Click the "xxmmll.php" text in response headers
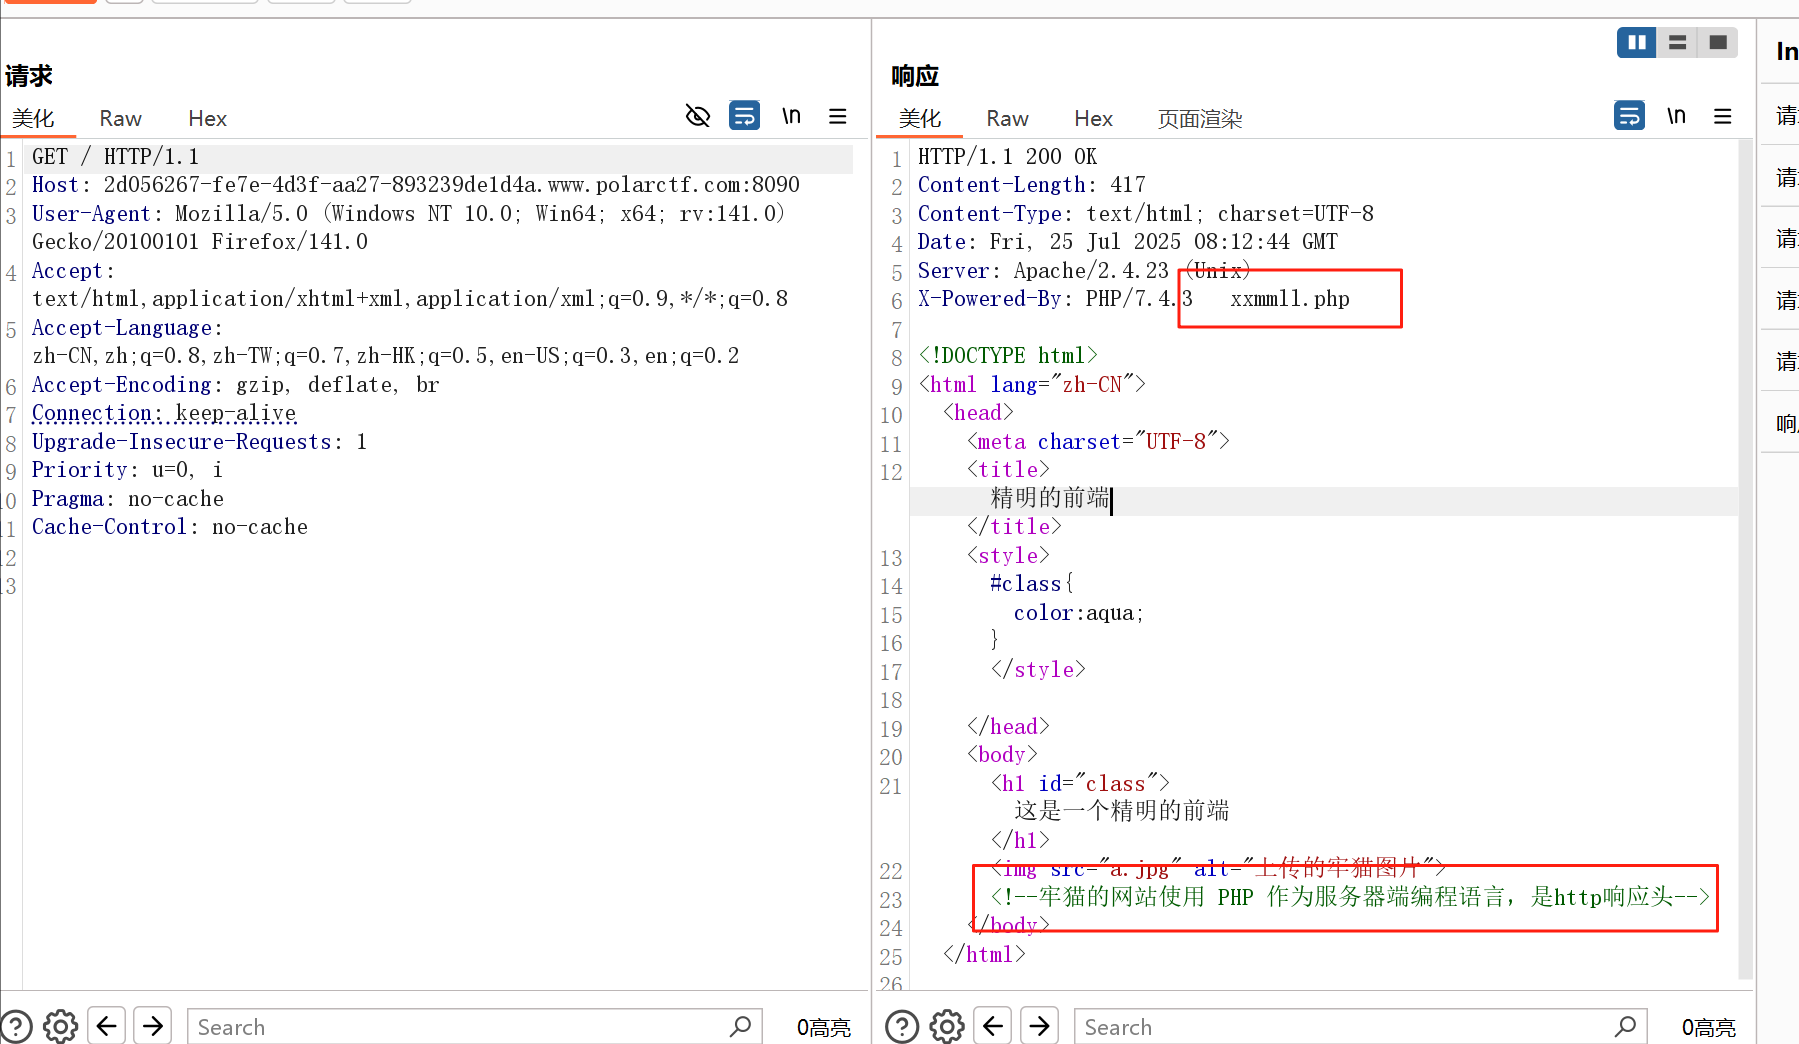This screenshot has height=1044, width=1799. click(1290, 299)
